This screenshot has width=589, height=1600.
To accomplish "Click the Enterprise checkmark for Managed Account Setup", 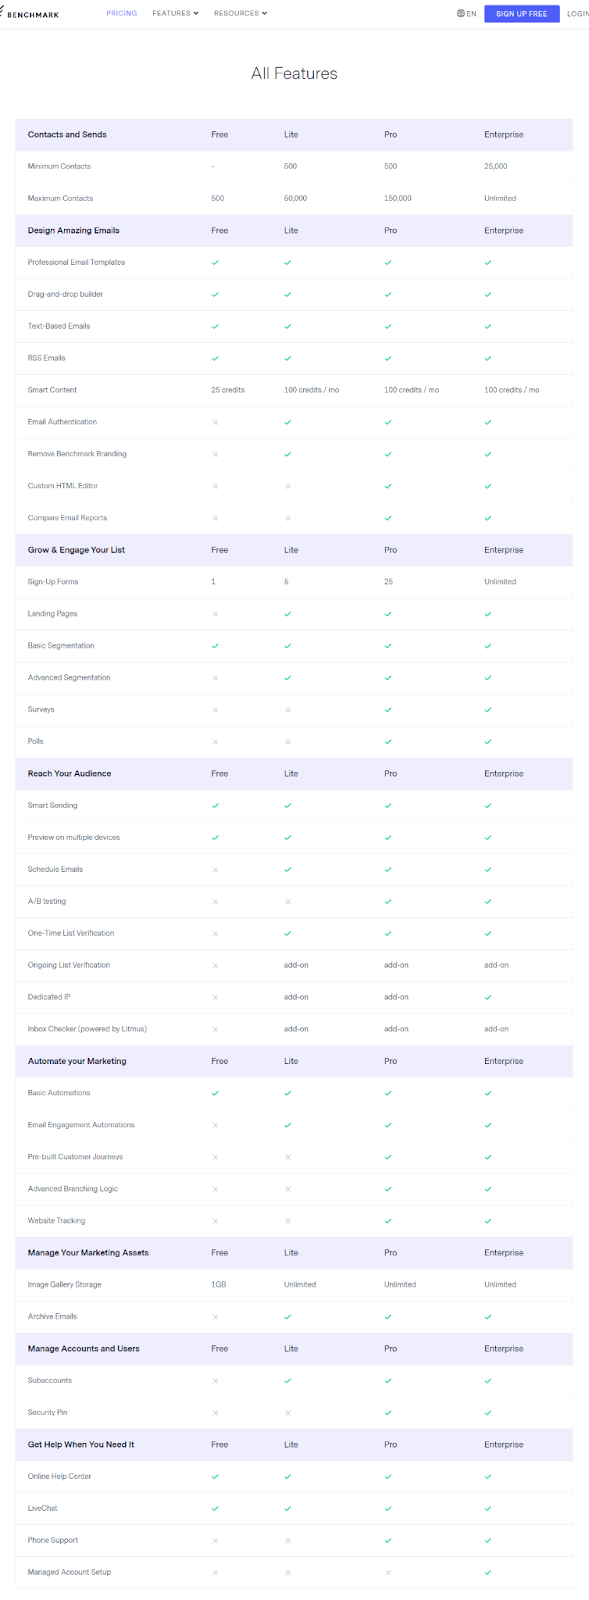I will [488, 1572].
